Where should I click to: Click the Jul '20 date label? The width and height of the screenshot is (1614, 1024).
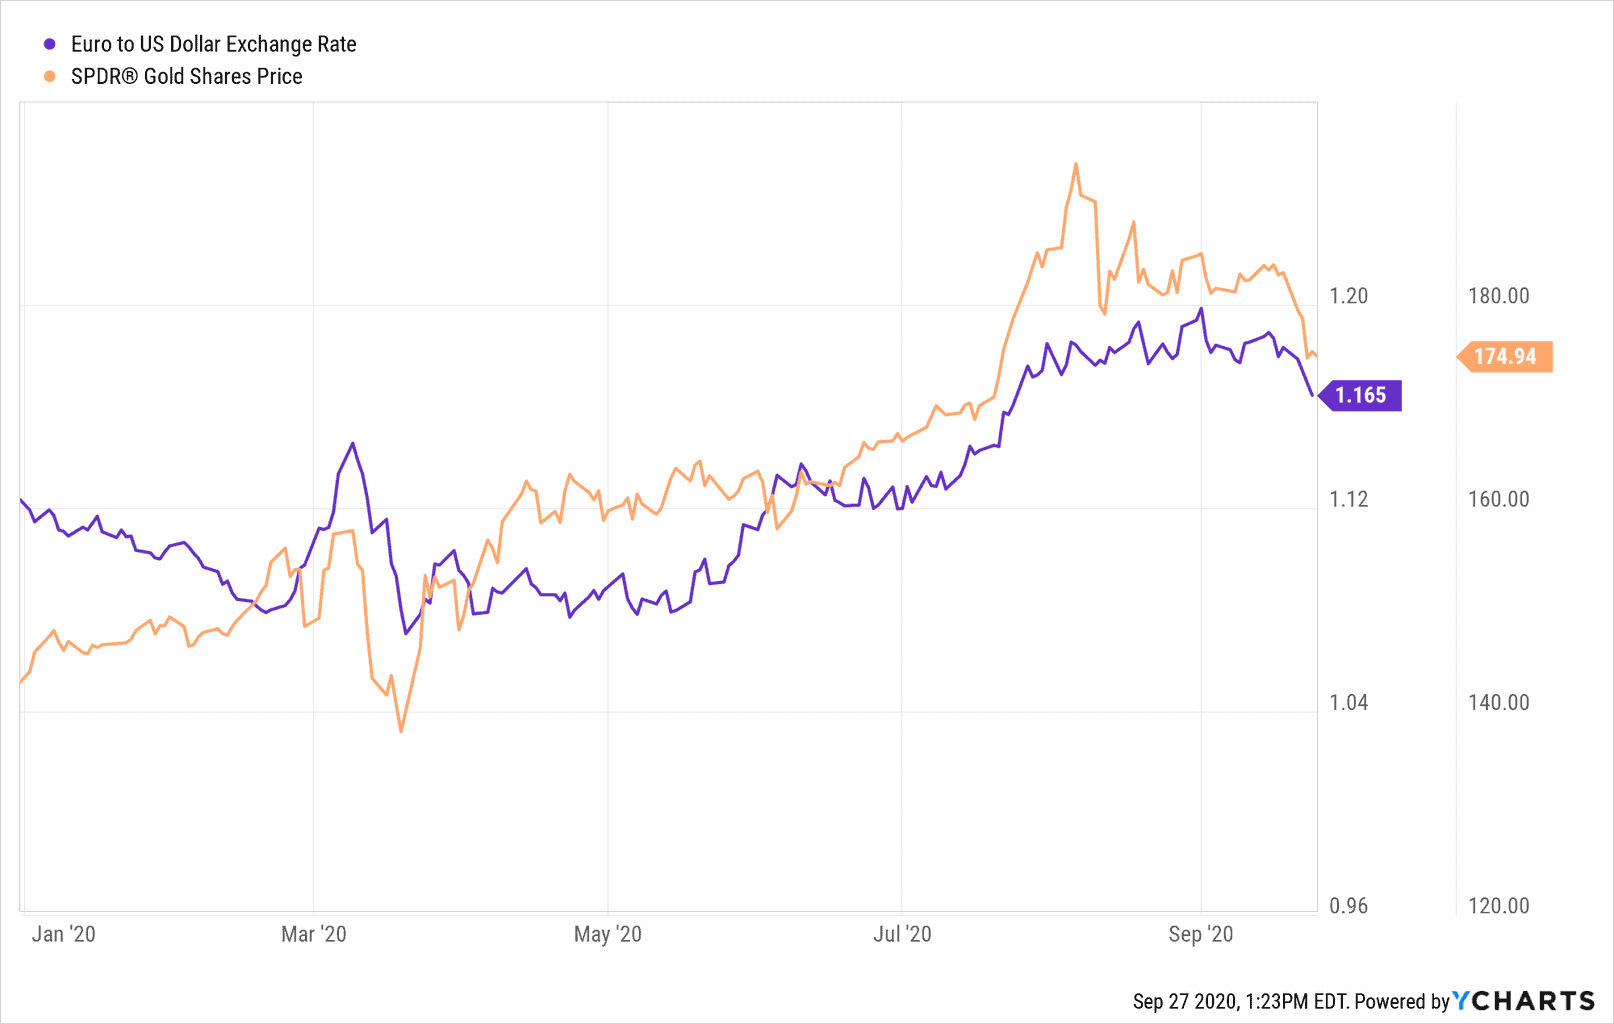point(902,934)
